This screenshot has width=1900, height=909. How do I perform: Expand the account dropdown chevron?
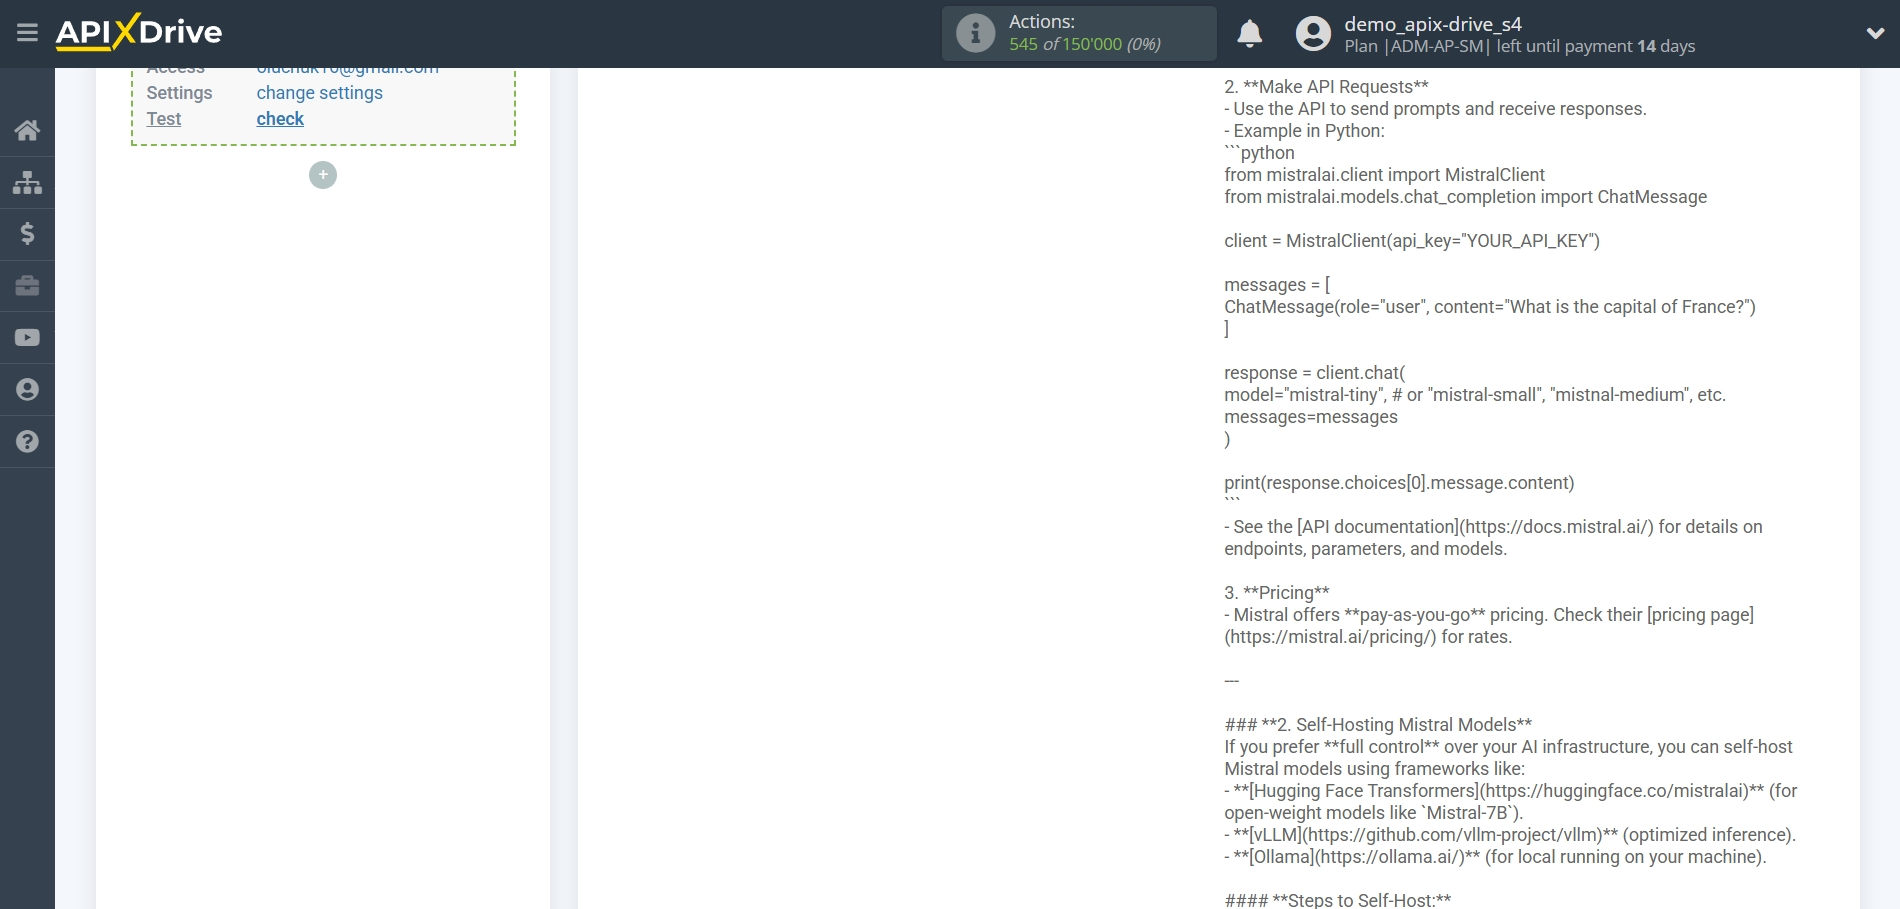pos(1875,33)
